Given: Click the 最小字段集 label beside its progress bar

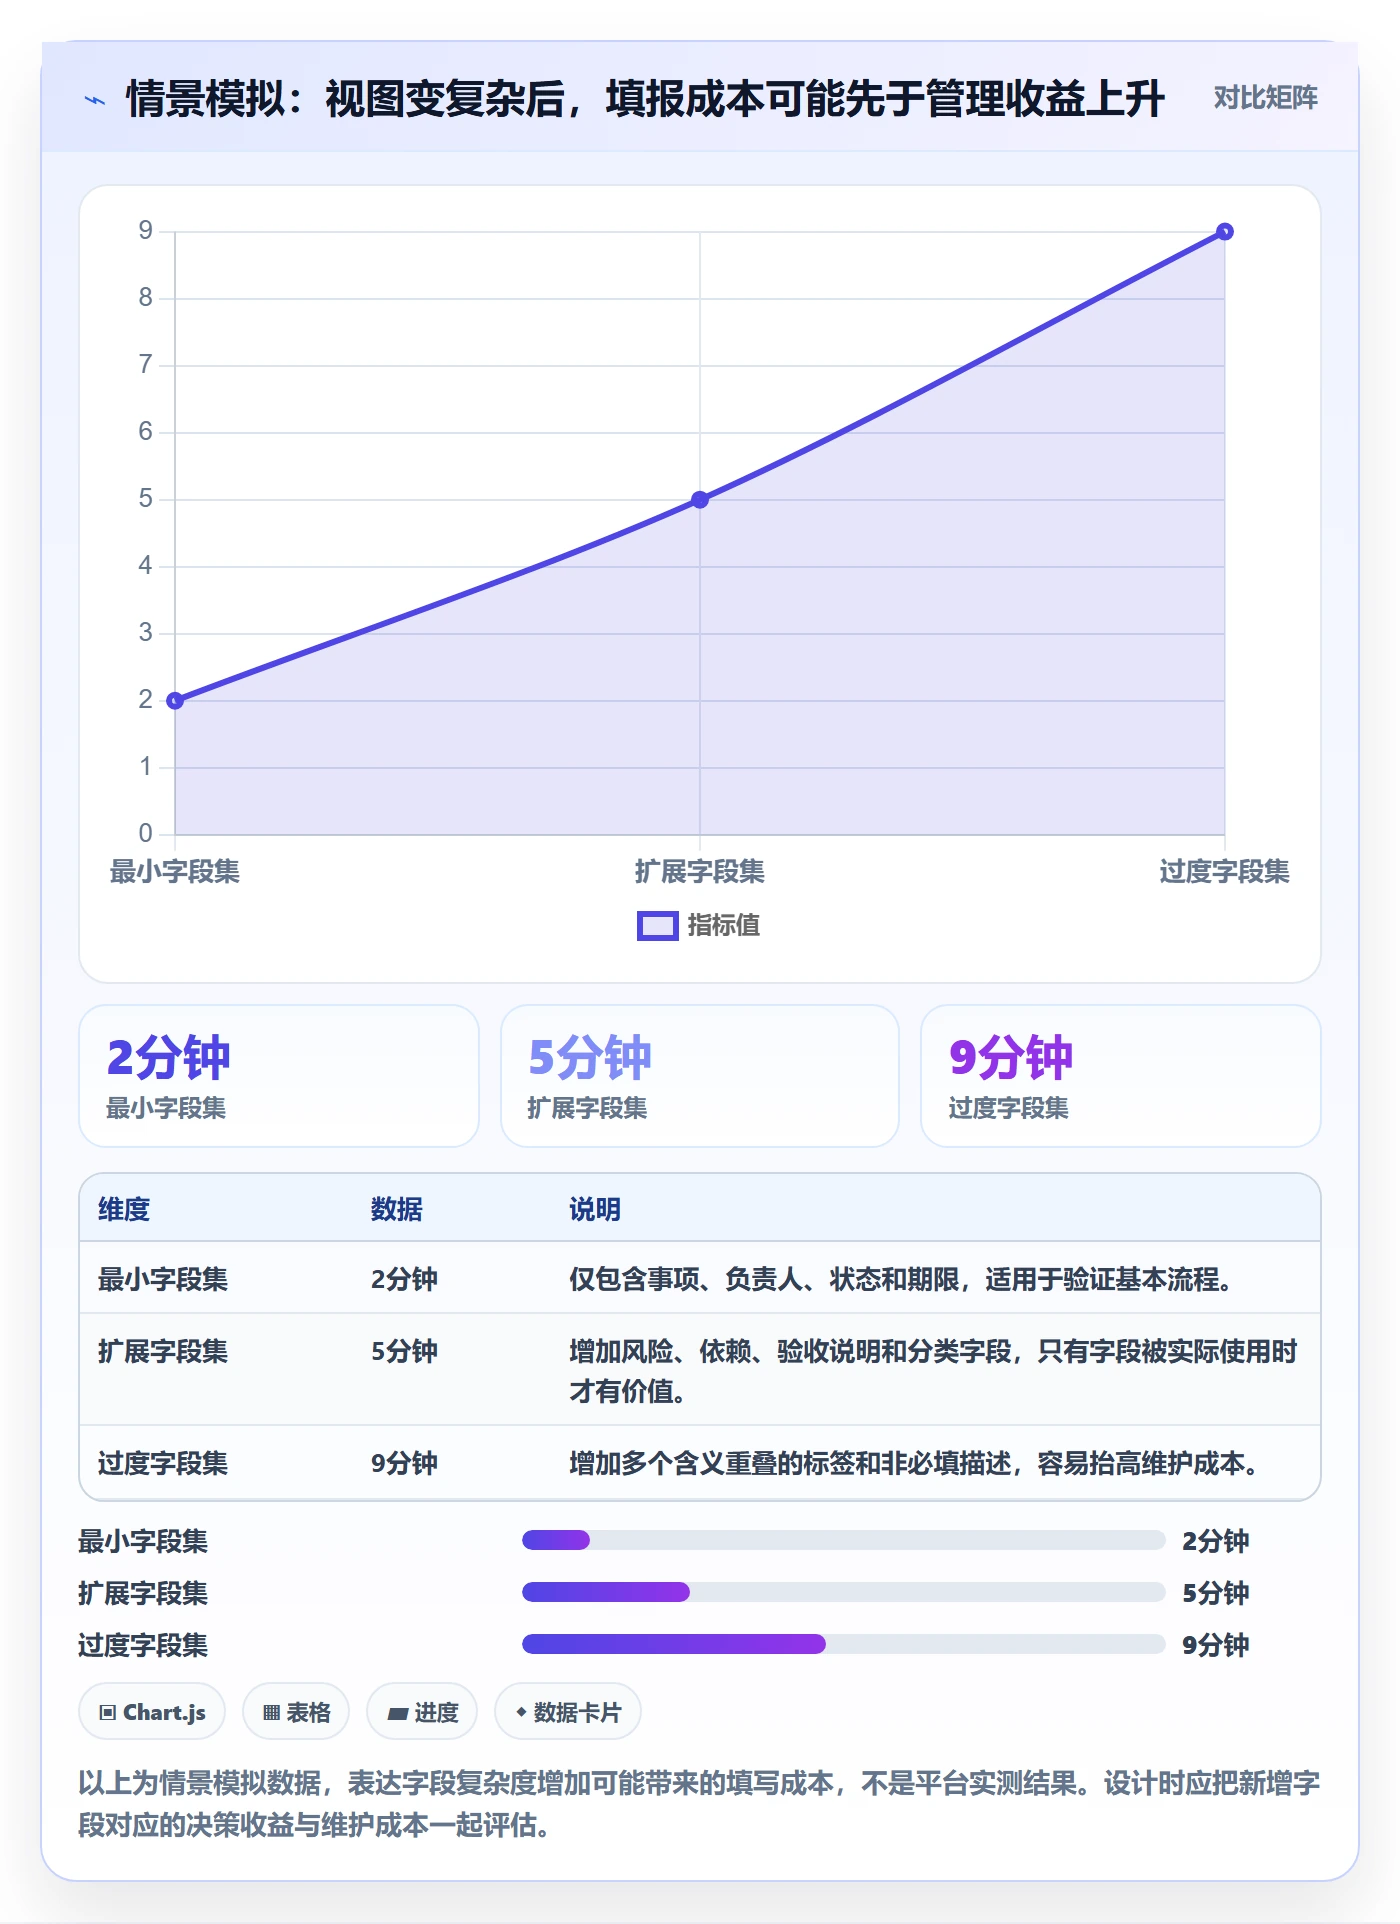Looking at the screenshot, I should (x=143, y=1541).
